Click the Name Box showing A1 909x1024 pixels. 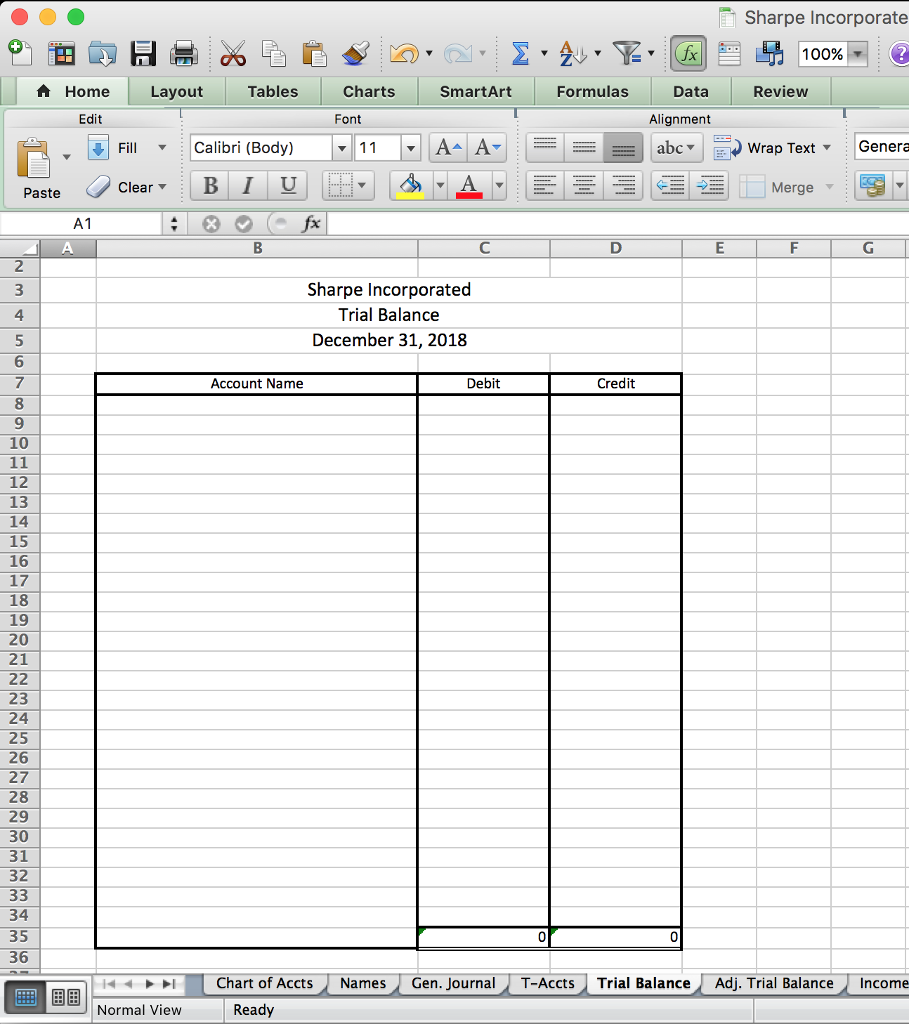[82, 224]
